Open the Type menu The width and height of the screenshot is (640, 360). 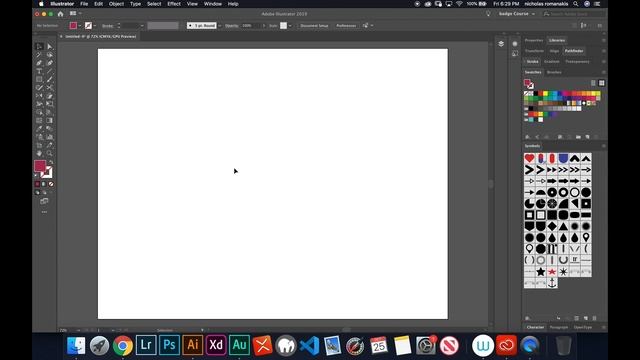[135, 4]
